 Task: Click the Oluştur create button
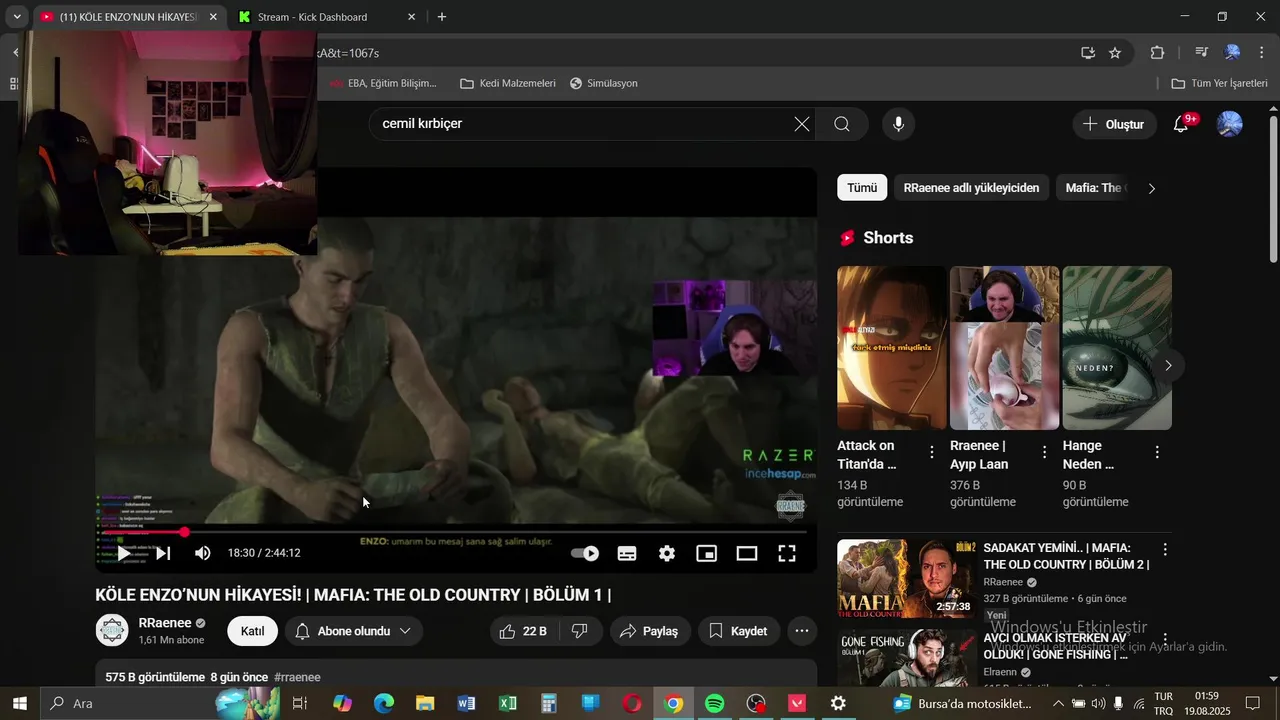pos(1114,124)
